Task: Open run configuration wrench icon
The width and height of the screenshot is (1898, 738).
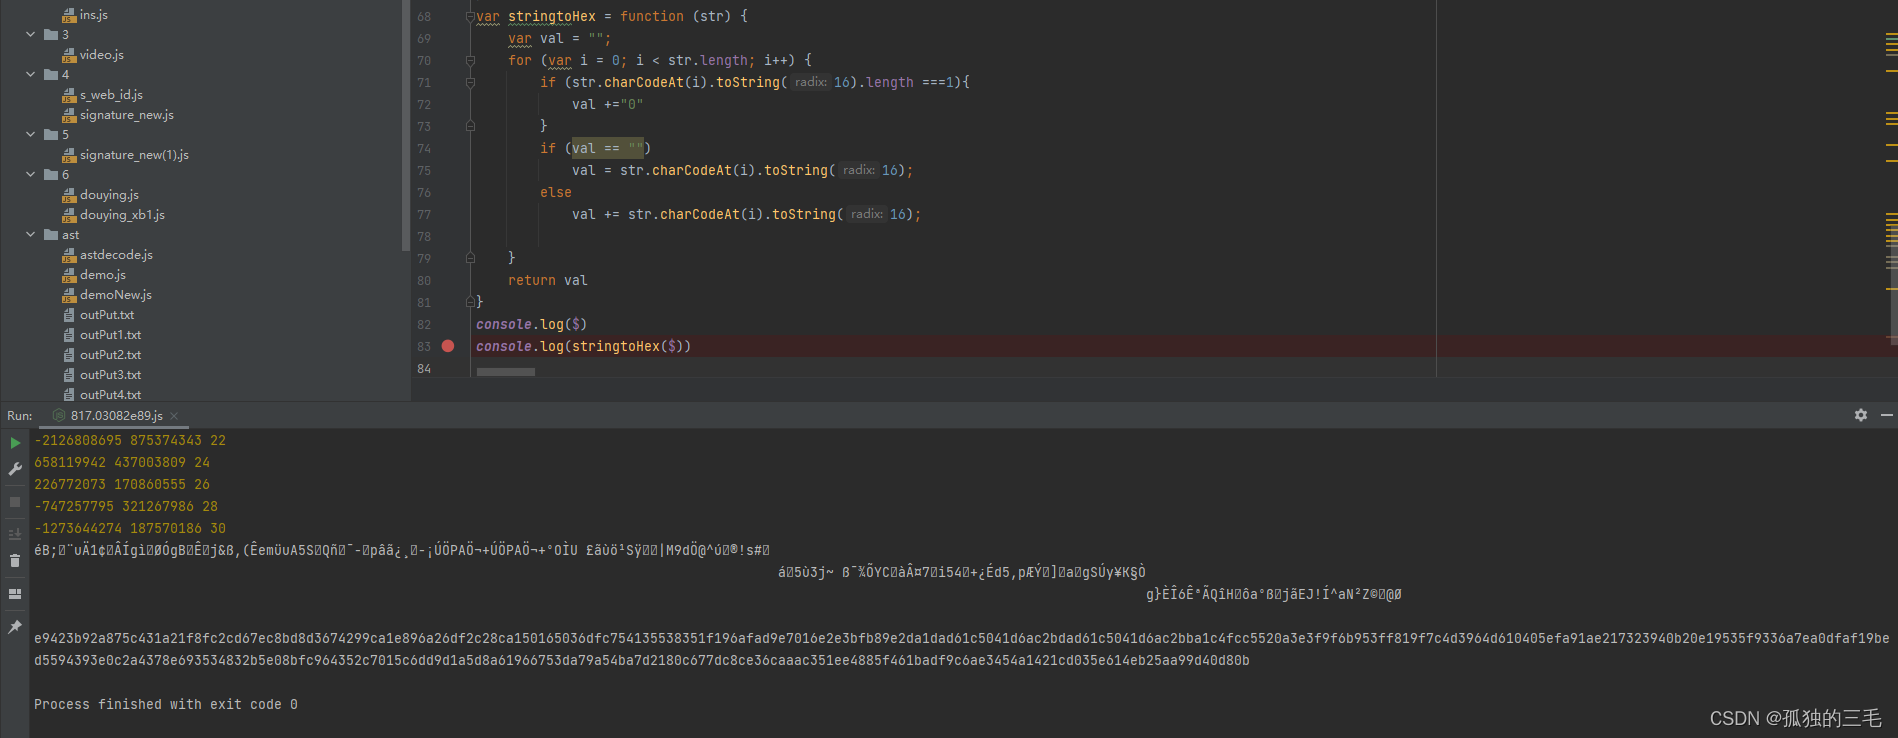Action: [15, 468]
